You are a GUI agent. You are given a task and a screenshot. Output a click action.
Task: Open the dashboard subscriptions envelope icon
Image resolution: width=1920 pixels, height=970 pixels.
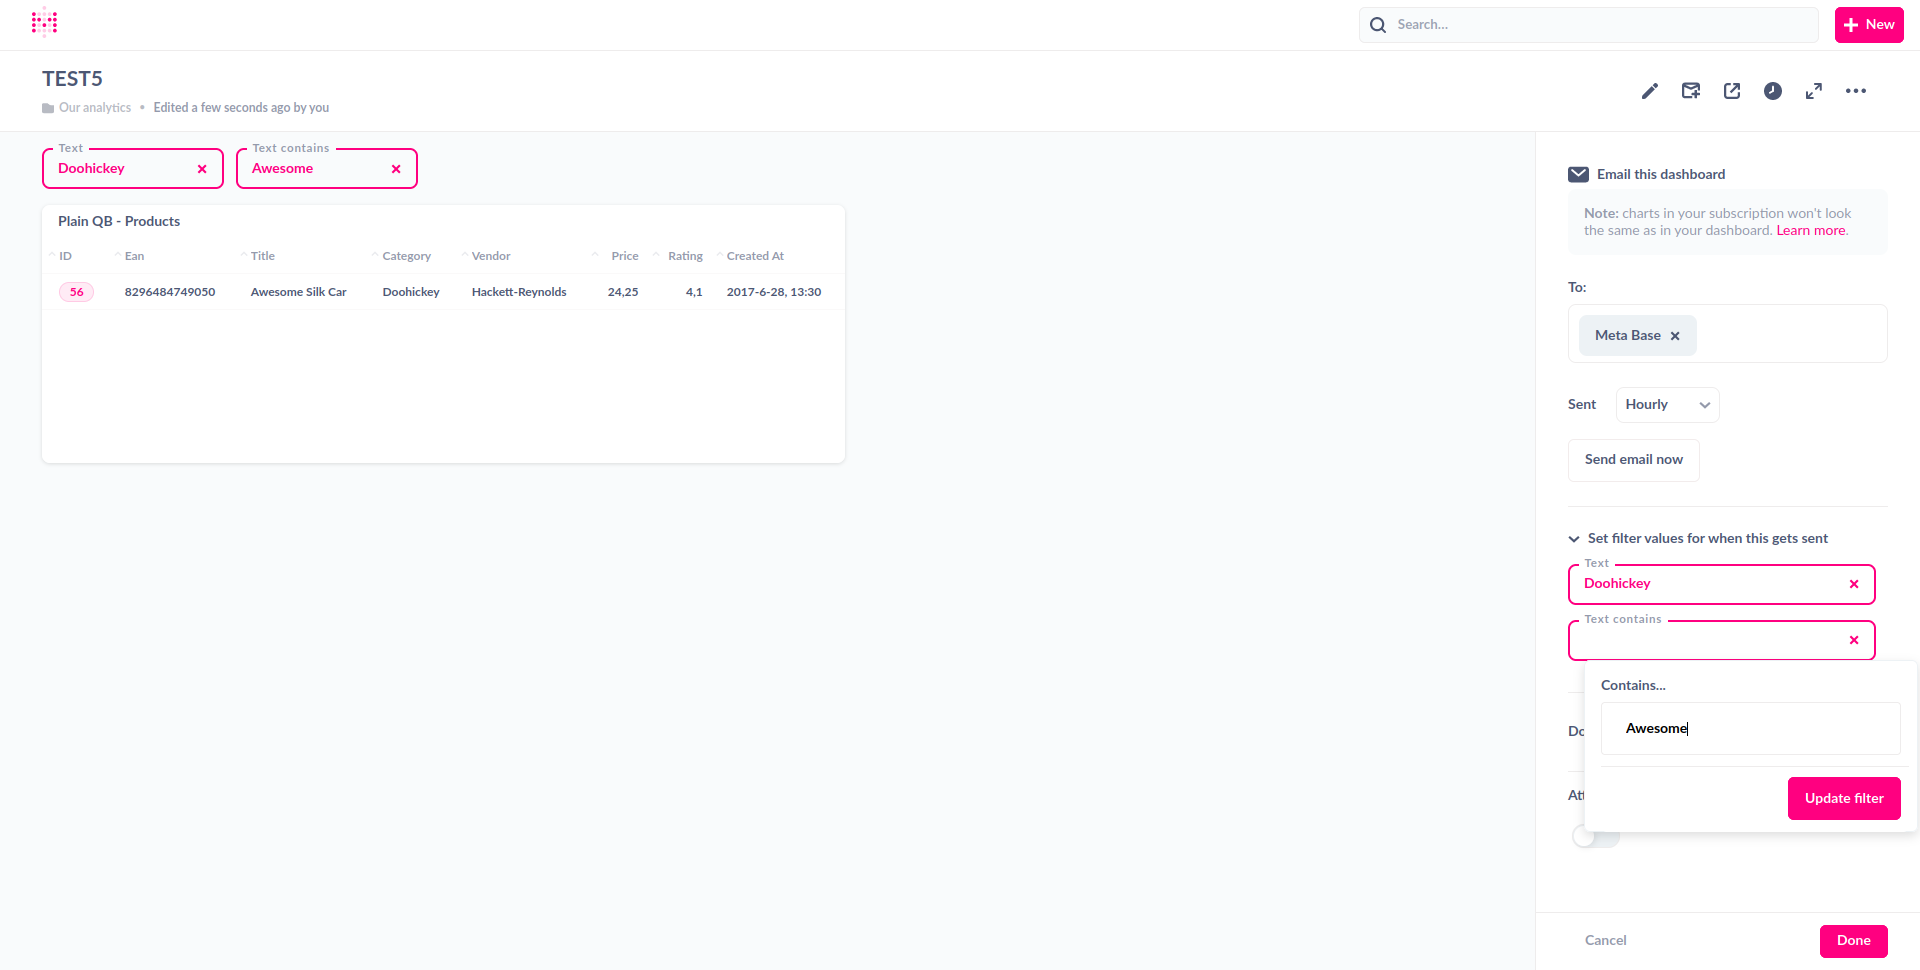[x=1691, y=91]
